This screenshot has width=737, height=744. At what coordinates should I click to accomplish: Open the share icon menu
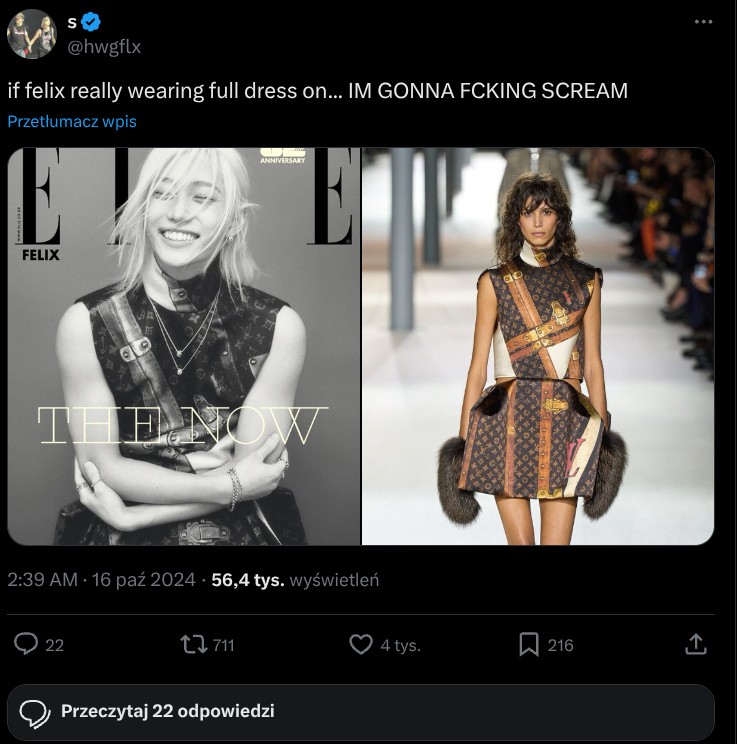pos(696,644)
